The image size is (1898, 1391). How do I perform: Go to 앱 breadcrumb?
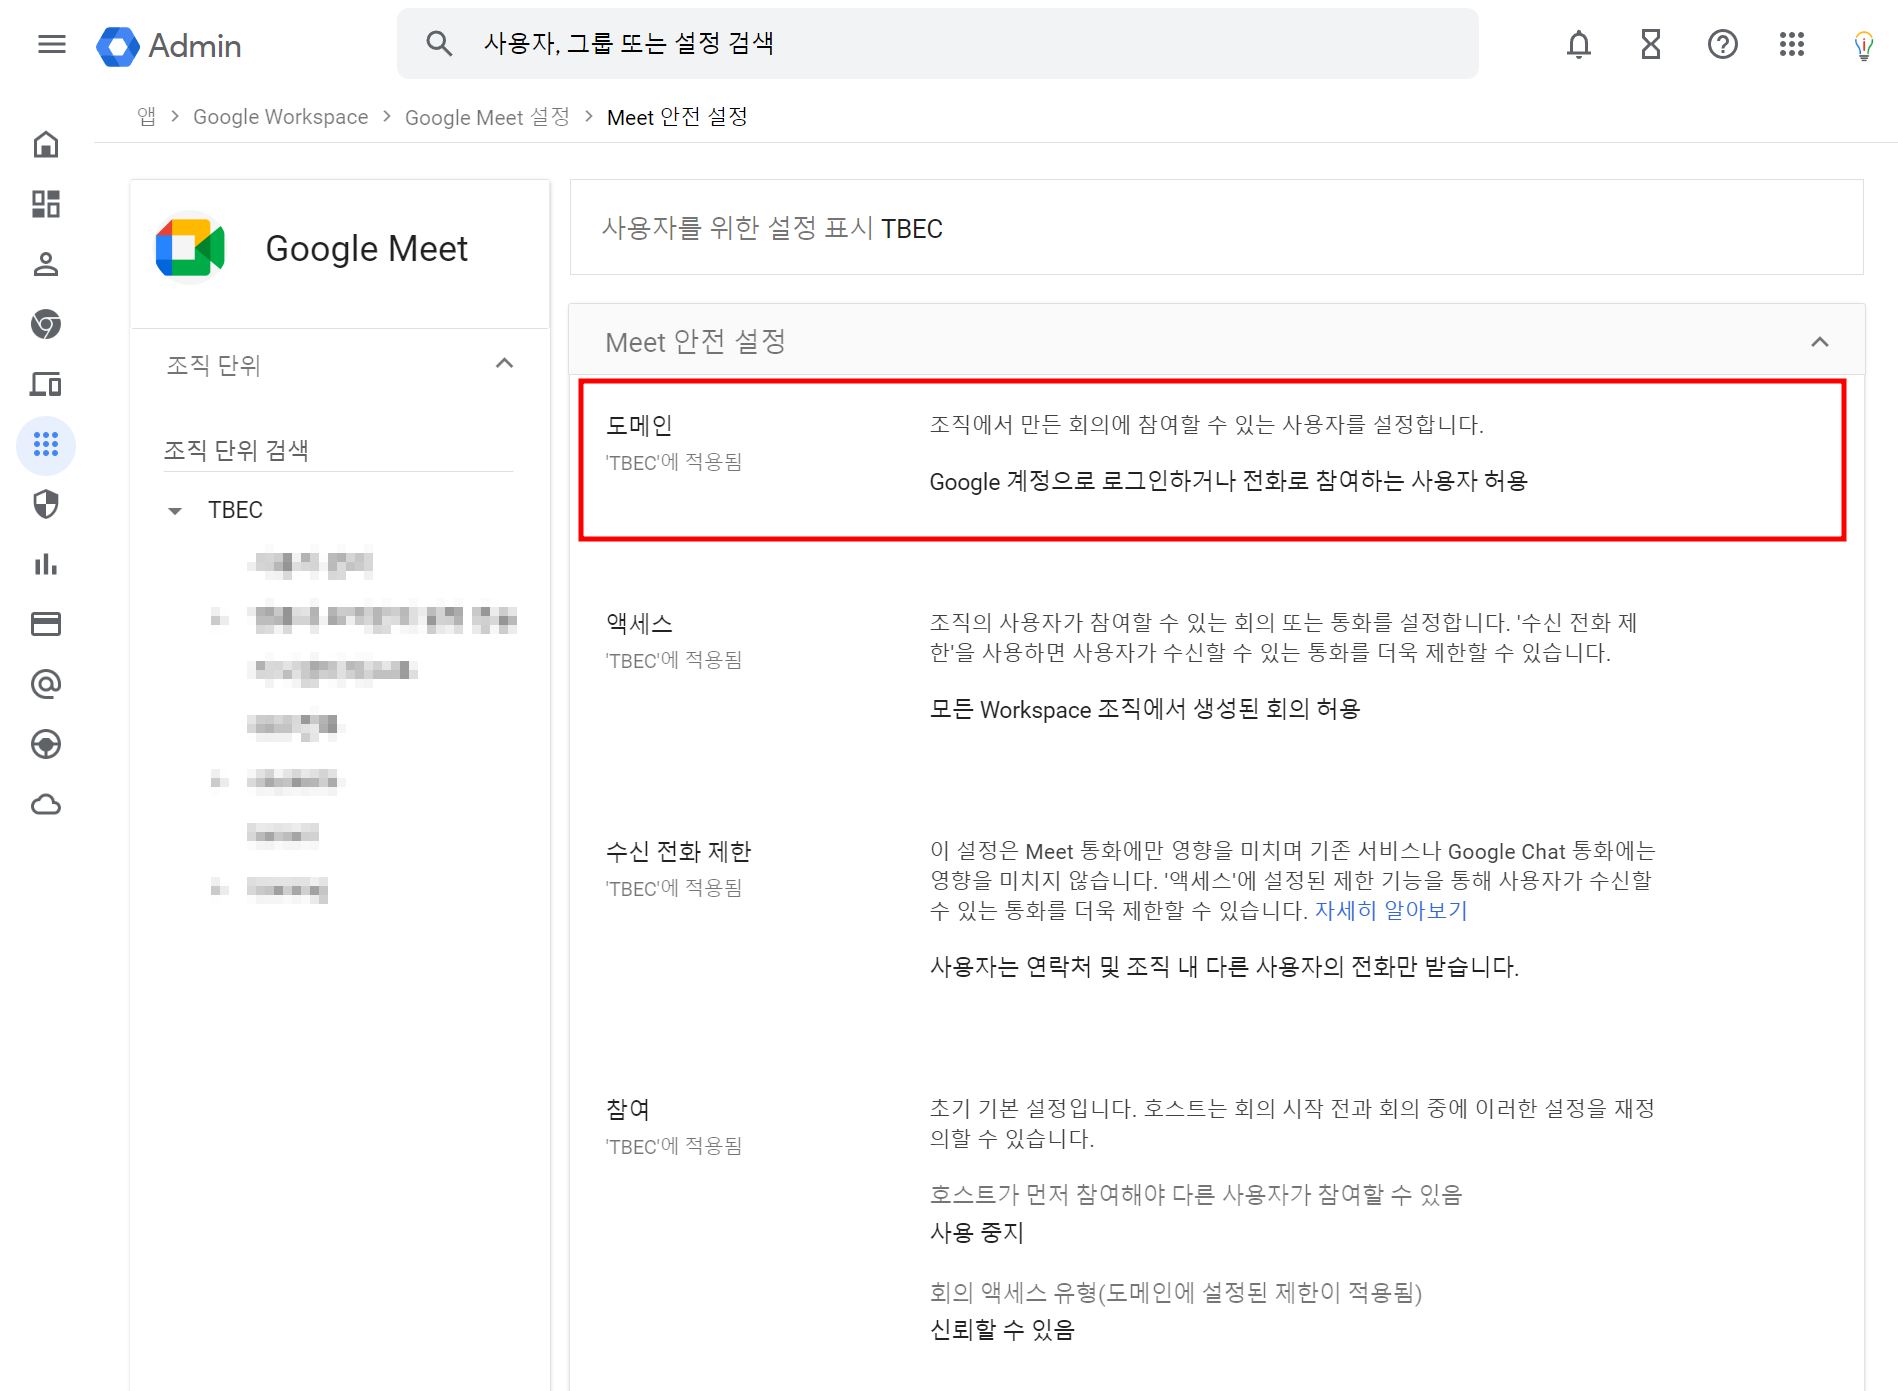pyautogui.click(x=147, y=116)
